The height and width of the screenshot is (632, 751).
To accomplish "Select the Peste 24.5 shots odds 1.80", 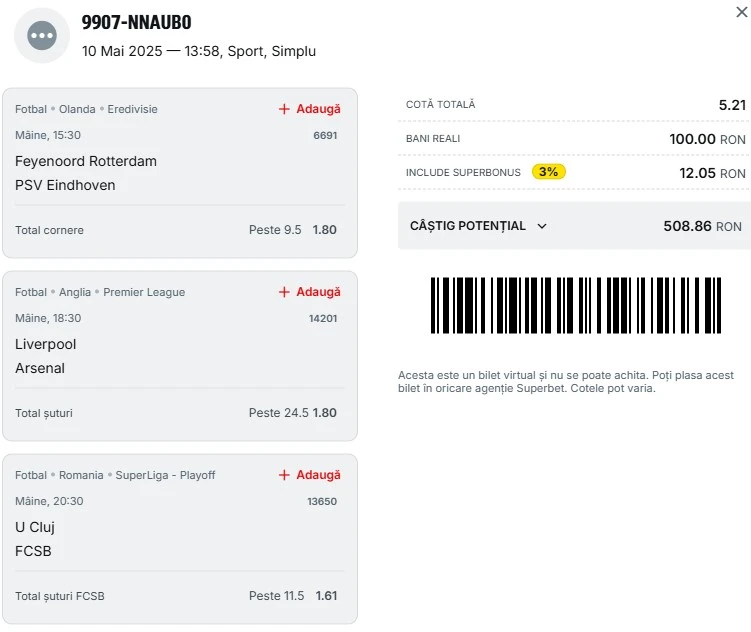I will click(292, 413).
